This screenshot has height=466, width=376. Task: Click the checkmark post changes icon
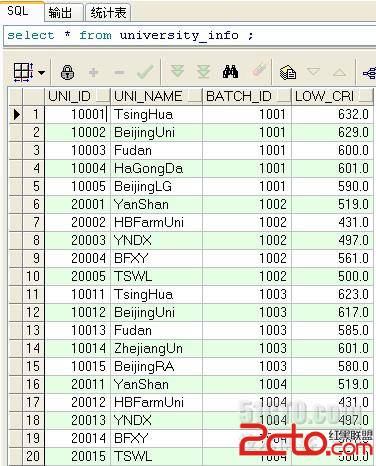145,72
